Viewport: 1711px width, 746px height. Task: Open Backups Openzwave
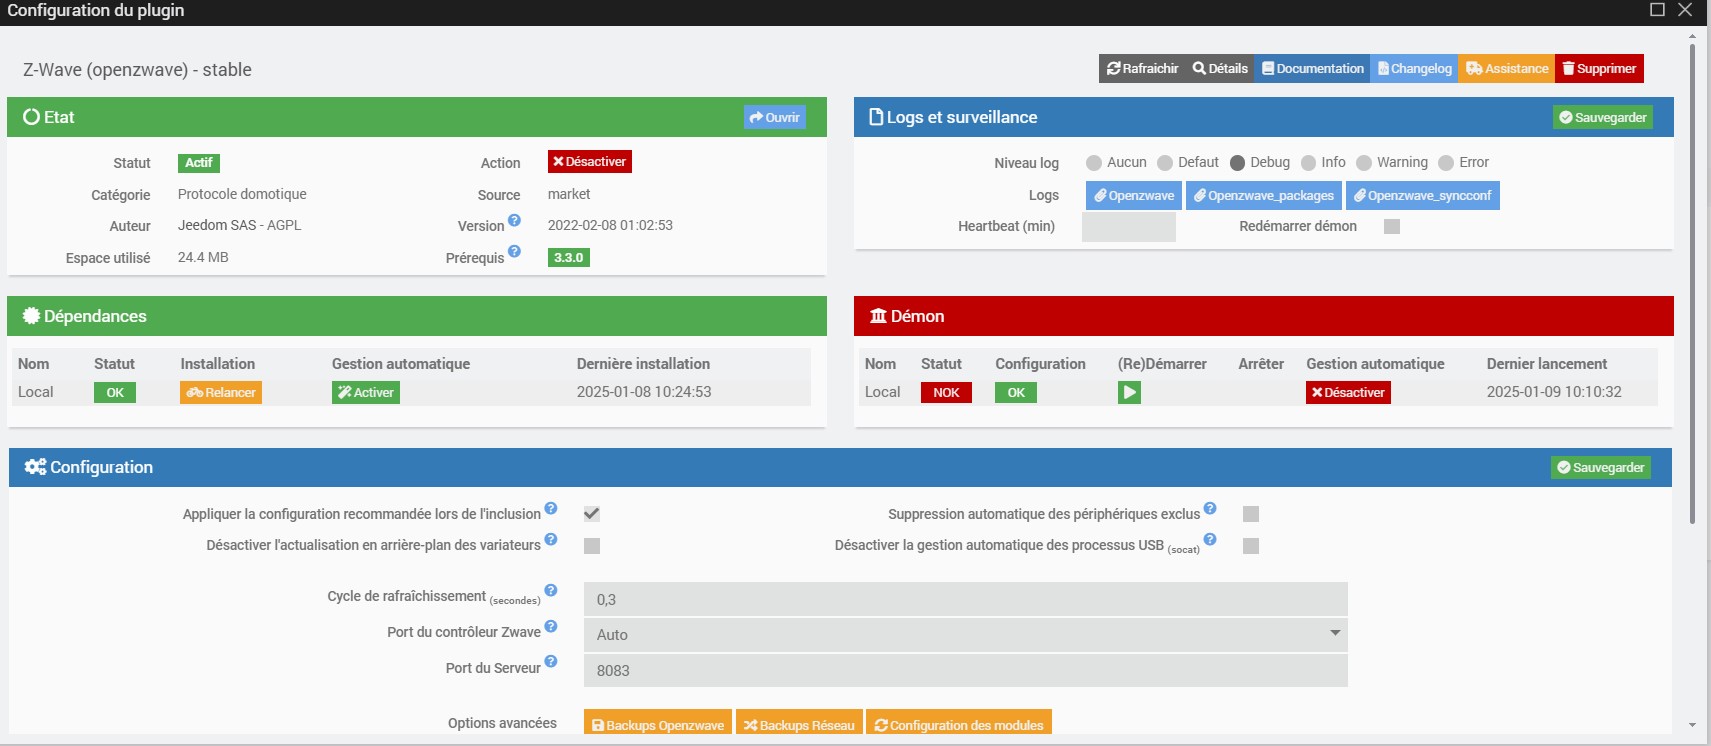pos(658,724)
